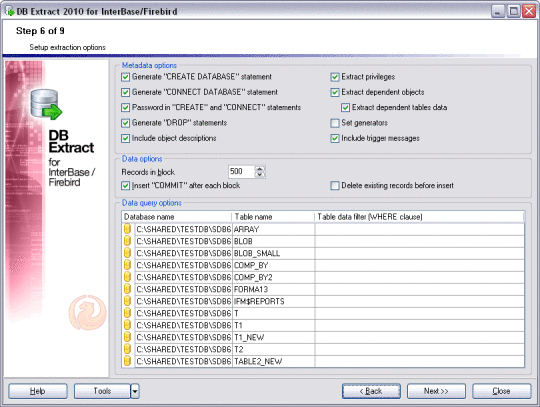Toggle Password in CREATE and CONNECT statements

125,107
